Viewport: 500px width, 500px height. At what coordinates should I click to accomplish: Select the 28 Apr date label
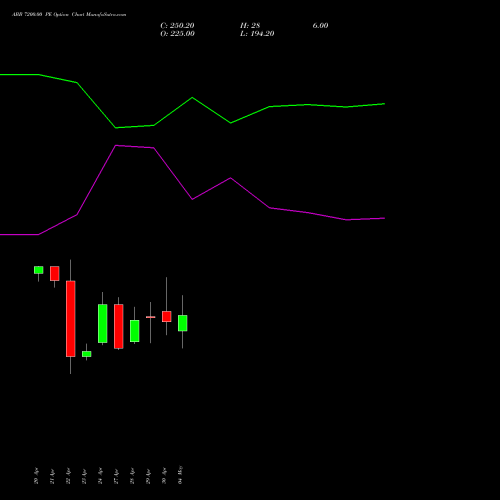coord(132,476)
